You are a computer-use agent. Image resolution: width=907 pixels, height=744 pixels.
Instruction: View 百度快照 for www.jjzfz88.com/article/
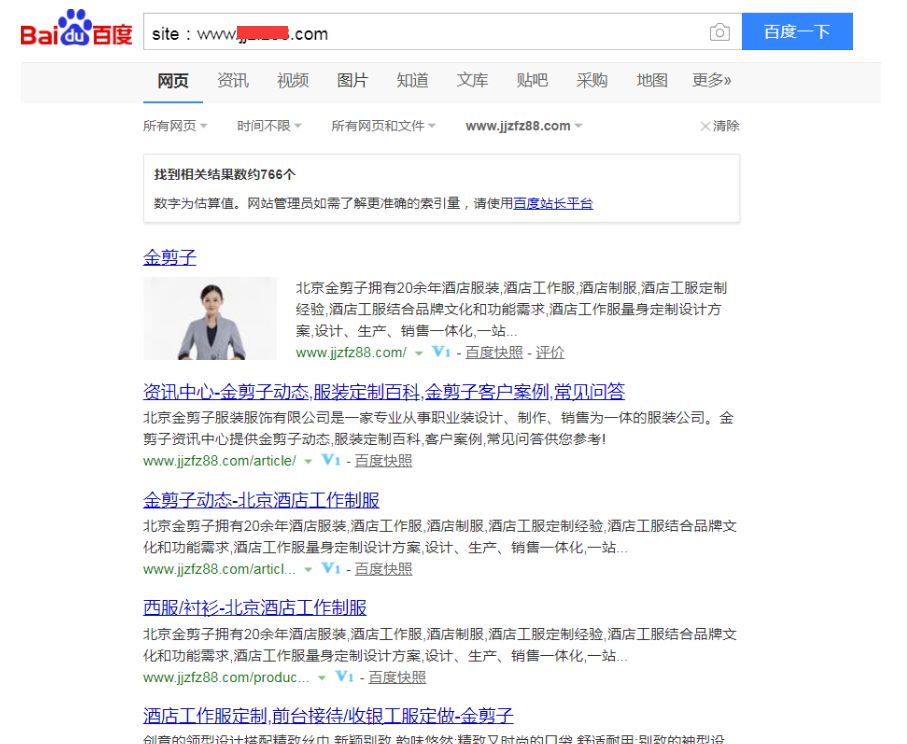tap(384, 461)
